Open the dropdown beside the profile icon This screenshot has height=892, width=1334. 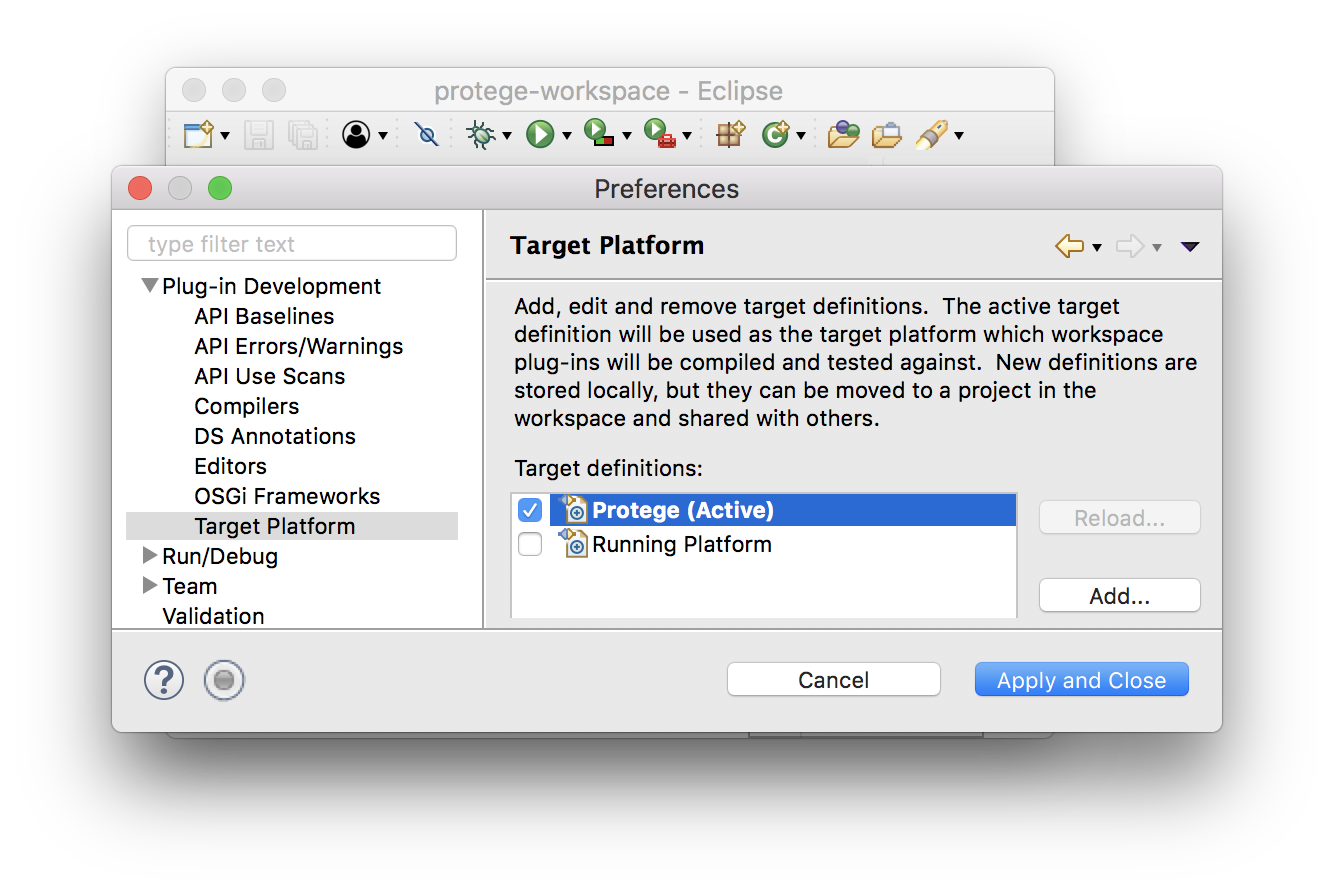coord(383,136)
